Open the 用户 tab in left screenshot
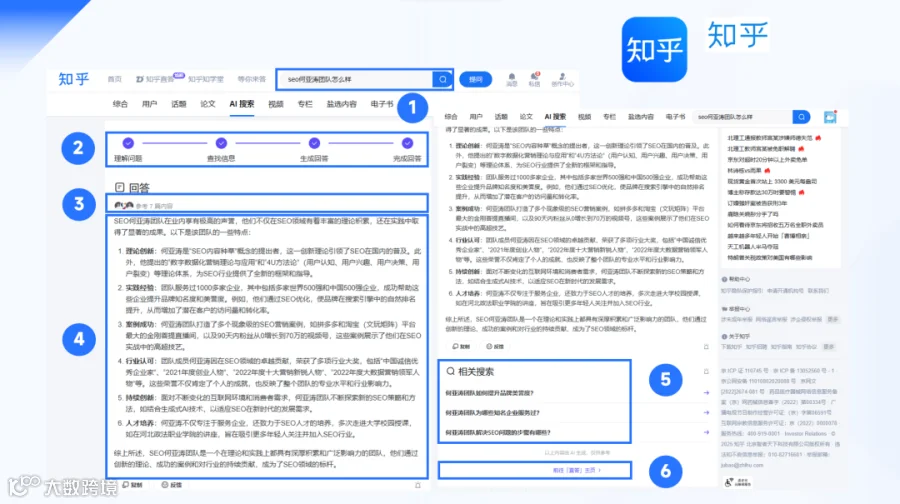900x504 pixels. point(149,104)
